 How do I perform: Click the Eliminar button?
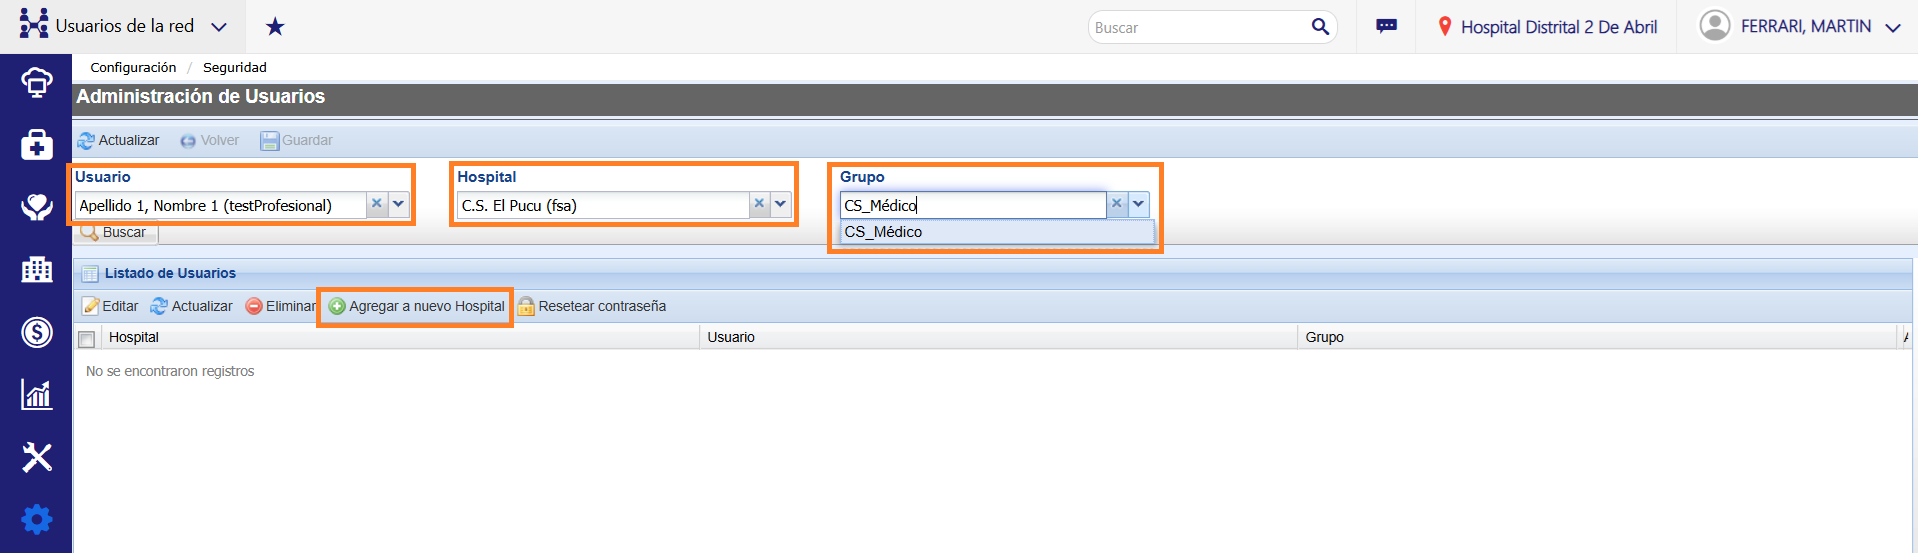[x=280, y=306]
